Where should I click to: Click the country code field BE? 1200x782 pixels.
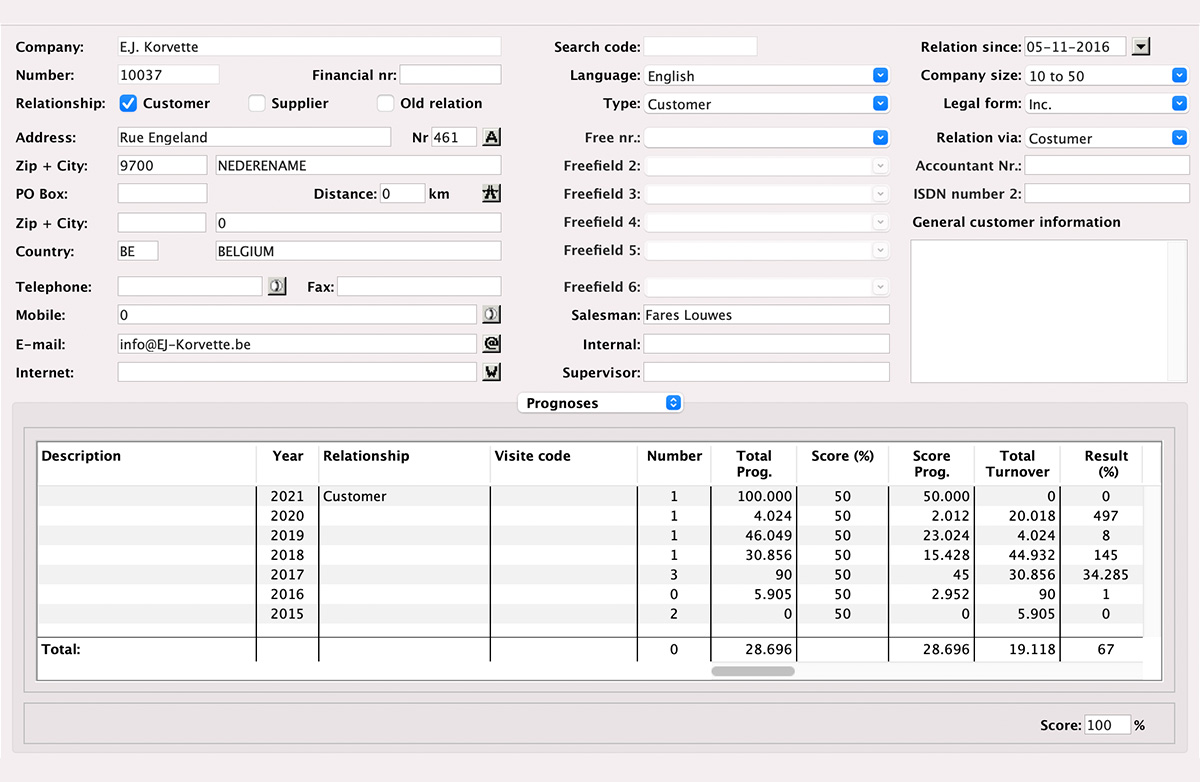pyautogui.click(x=138, y=251)
